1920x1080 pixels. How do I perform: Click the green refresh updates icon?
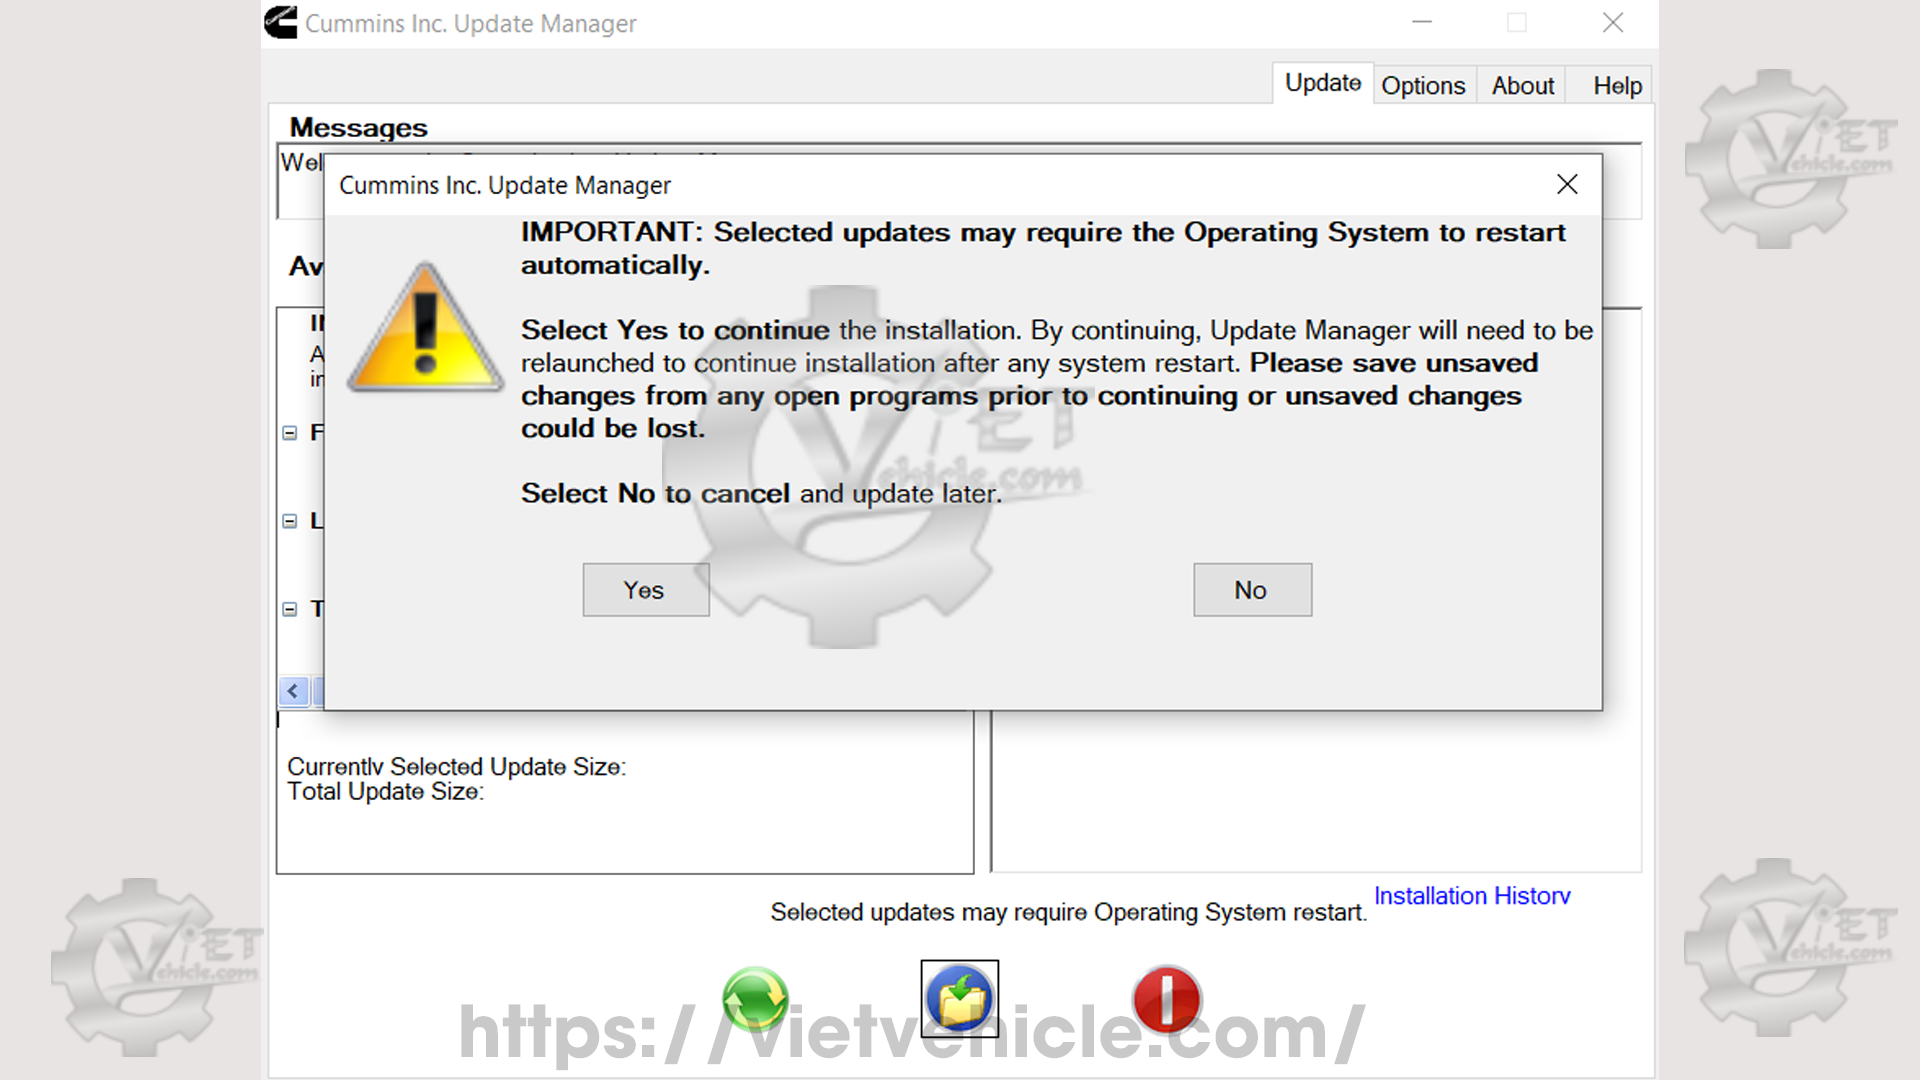click(755, 999)
